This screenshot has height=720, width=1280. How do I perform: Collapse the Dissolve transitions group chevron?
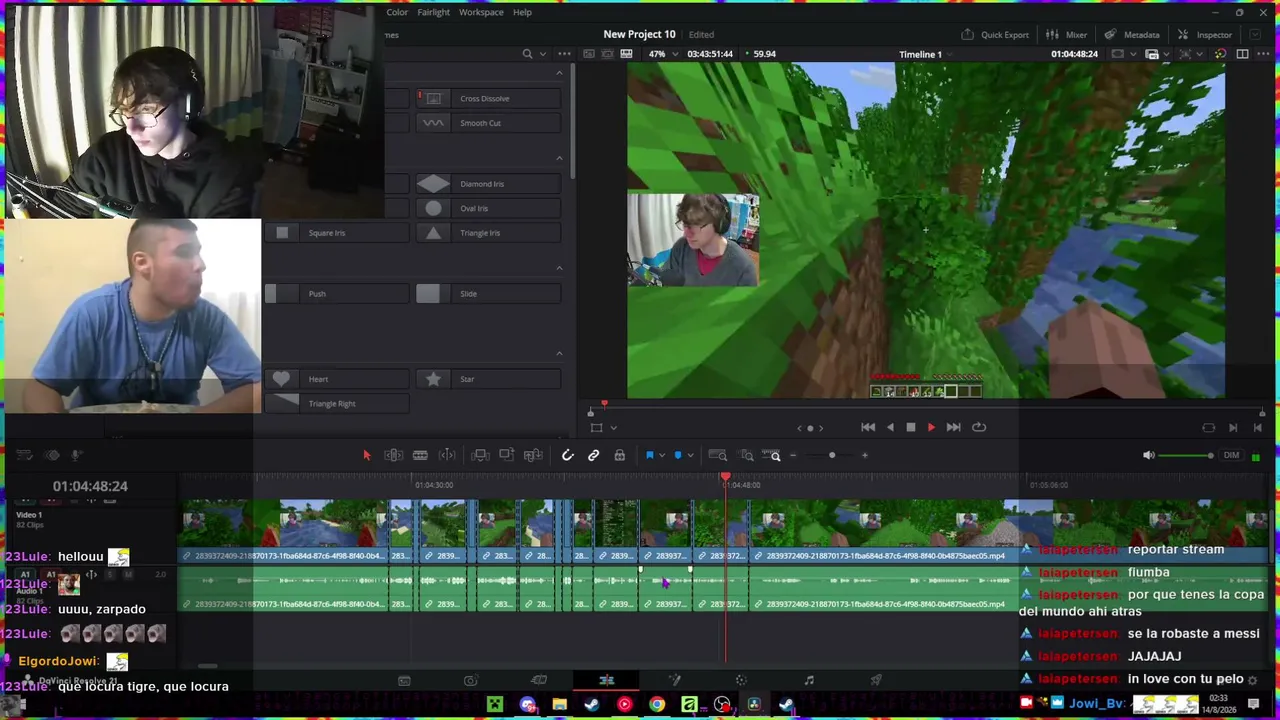(559, 73)
